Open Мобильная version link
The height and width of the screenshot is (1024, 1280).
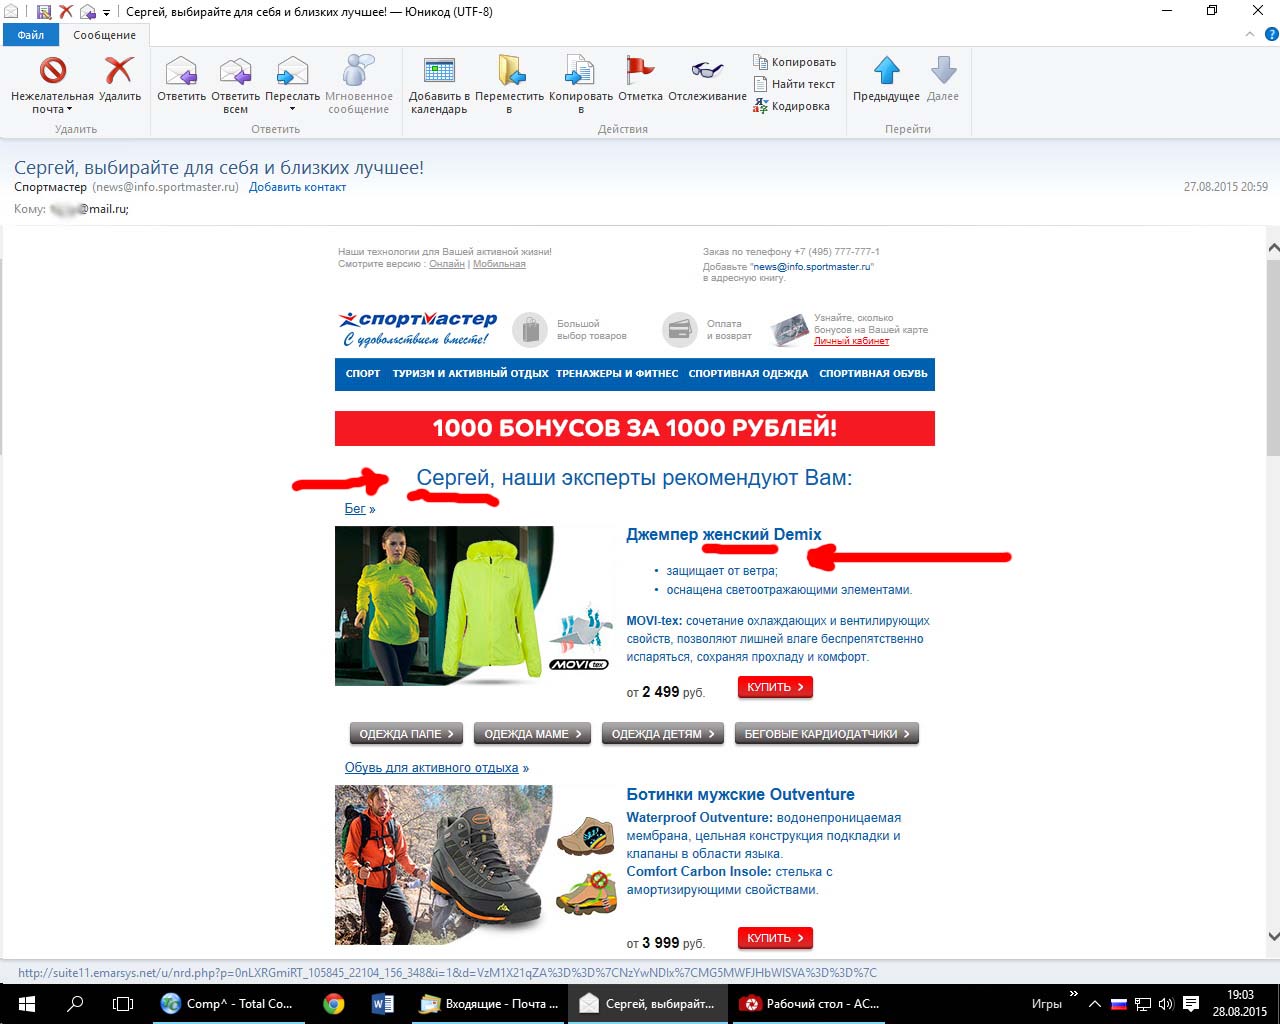499,264
